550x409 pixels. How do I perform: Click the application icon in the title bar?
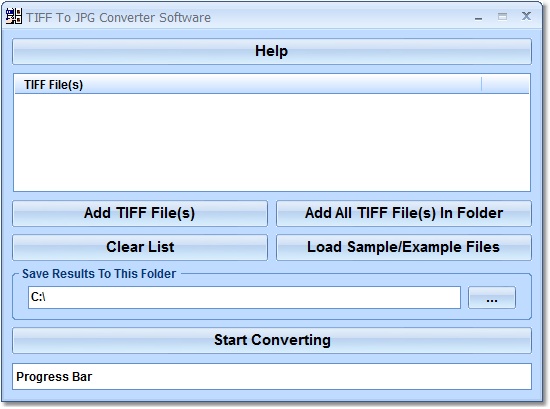[14, 16]
